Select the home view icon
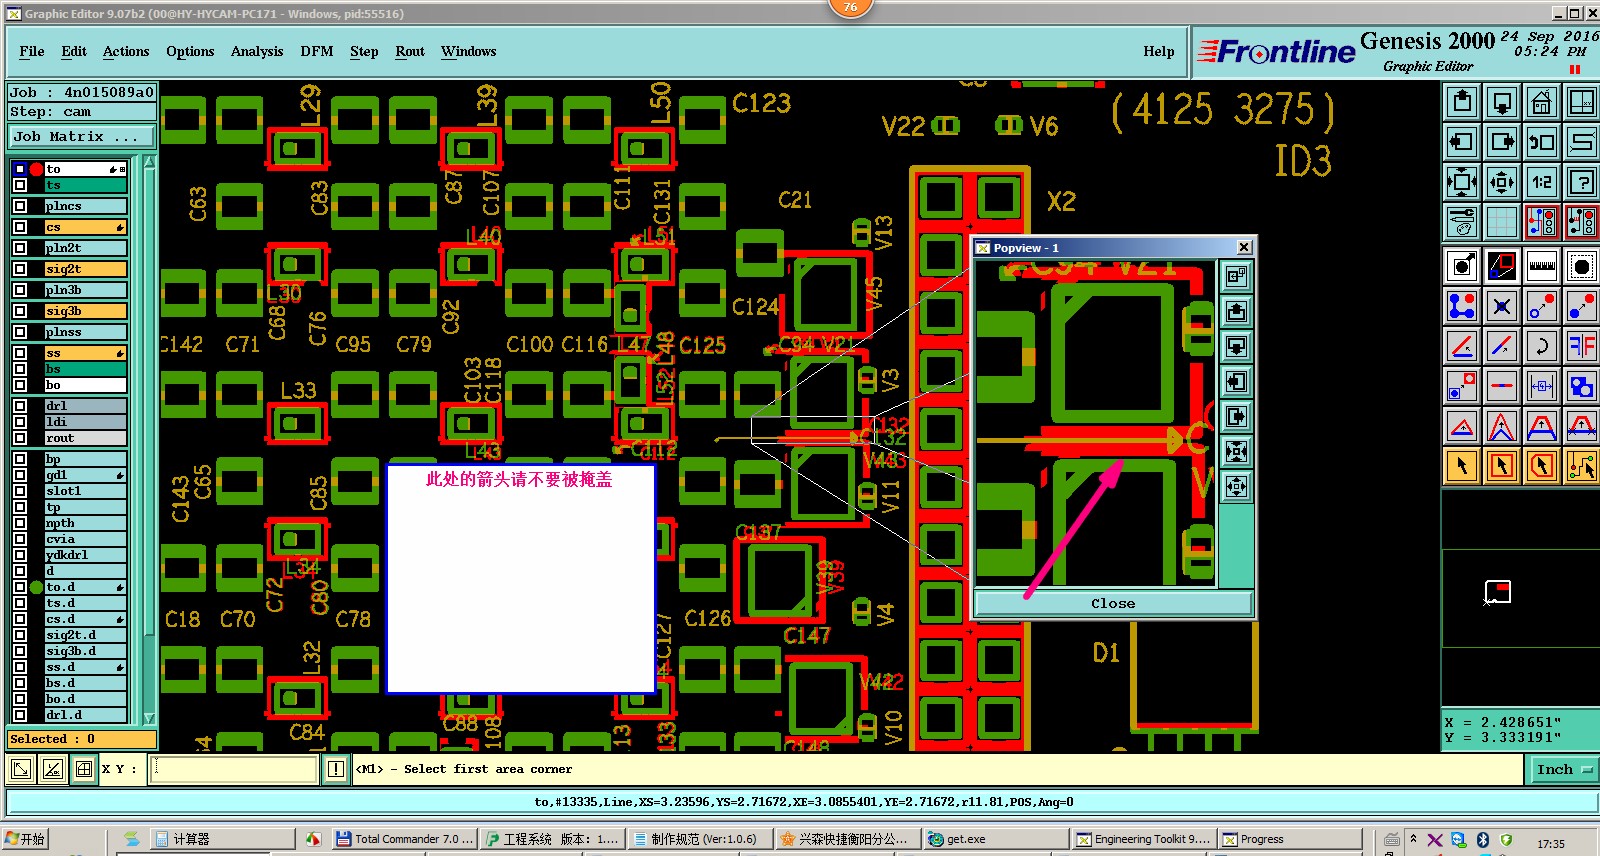 1542,102
